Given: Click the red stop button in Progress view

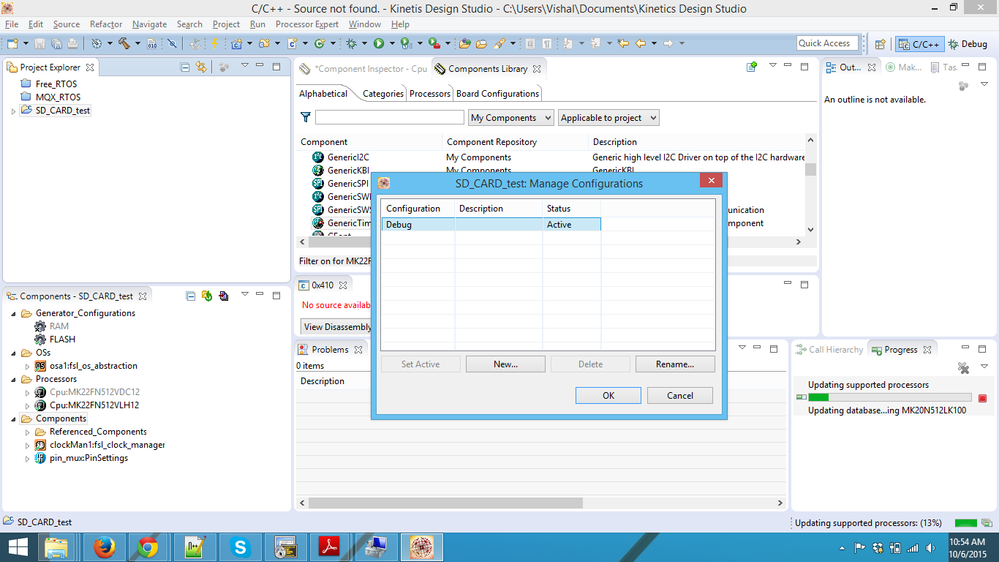Looking at the screenshot, I should [982, 398].
